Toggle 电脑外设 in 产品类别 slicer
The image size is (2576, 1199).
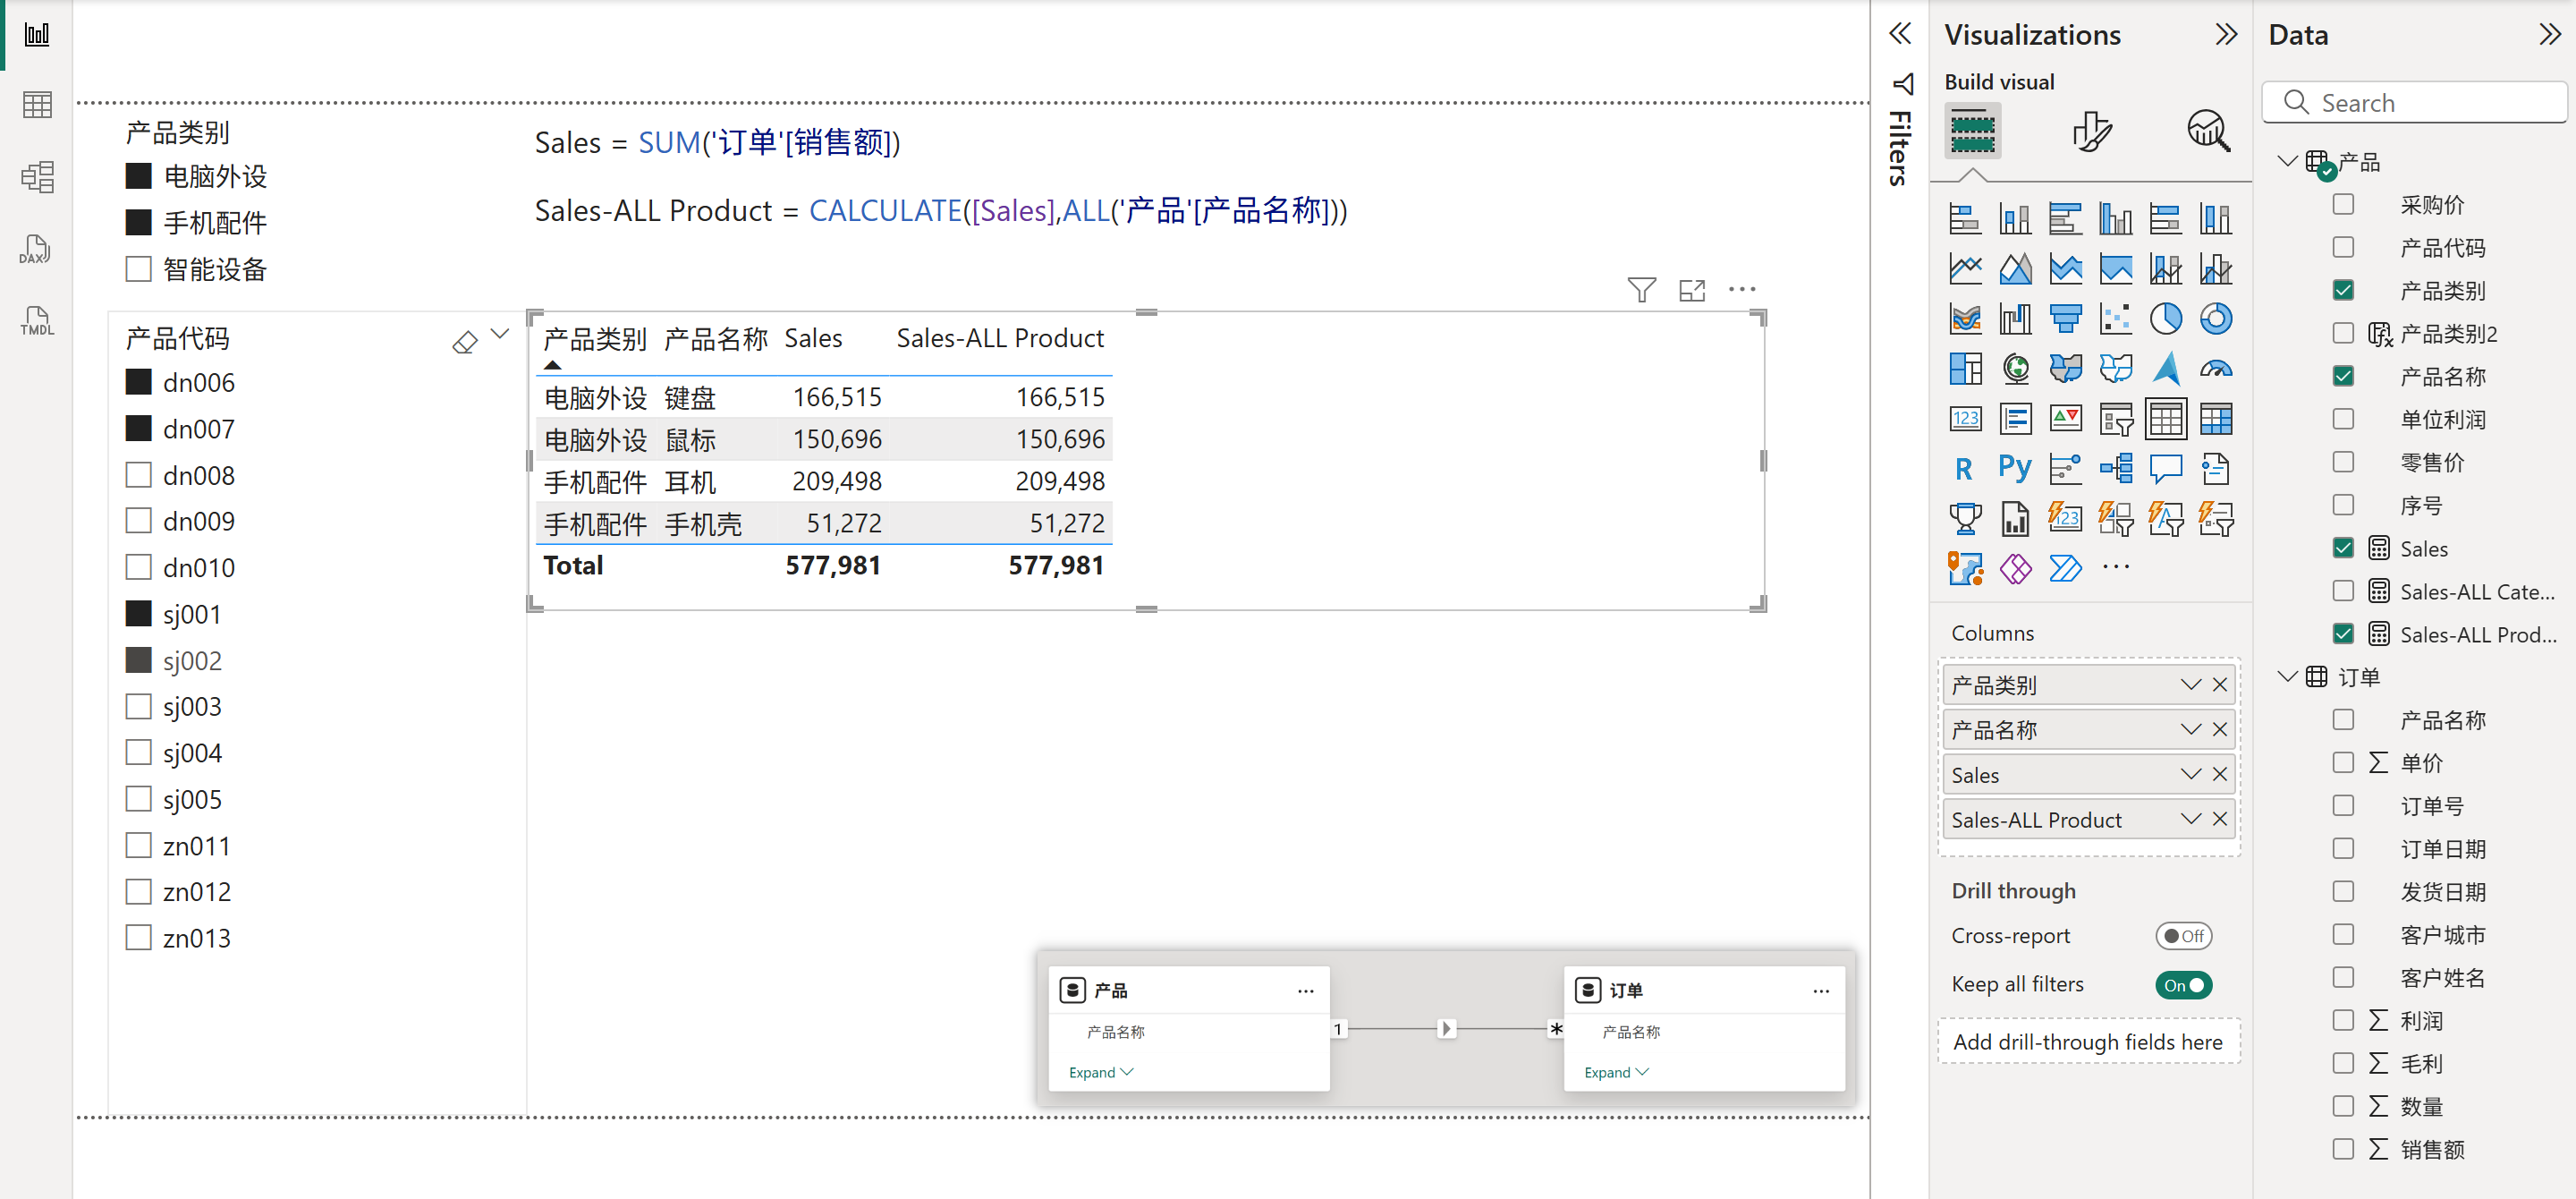tap(138, 177)
